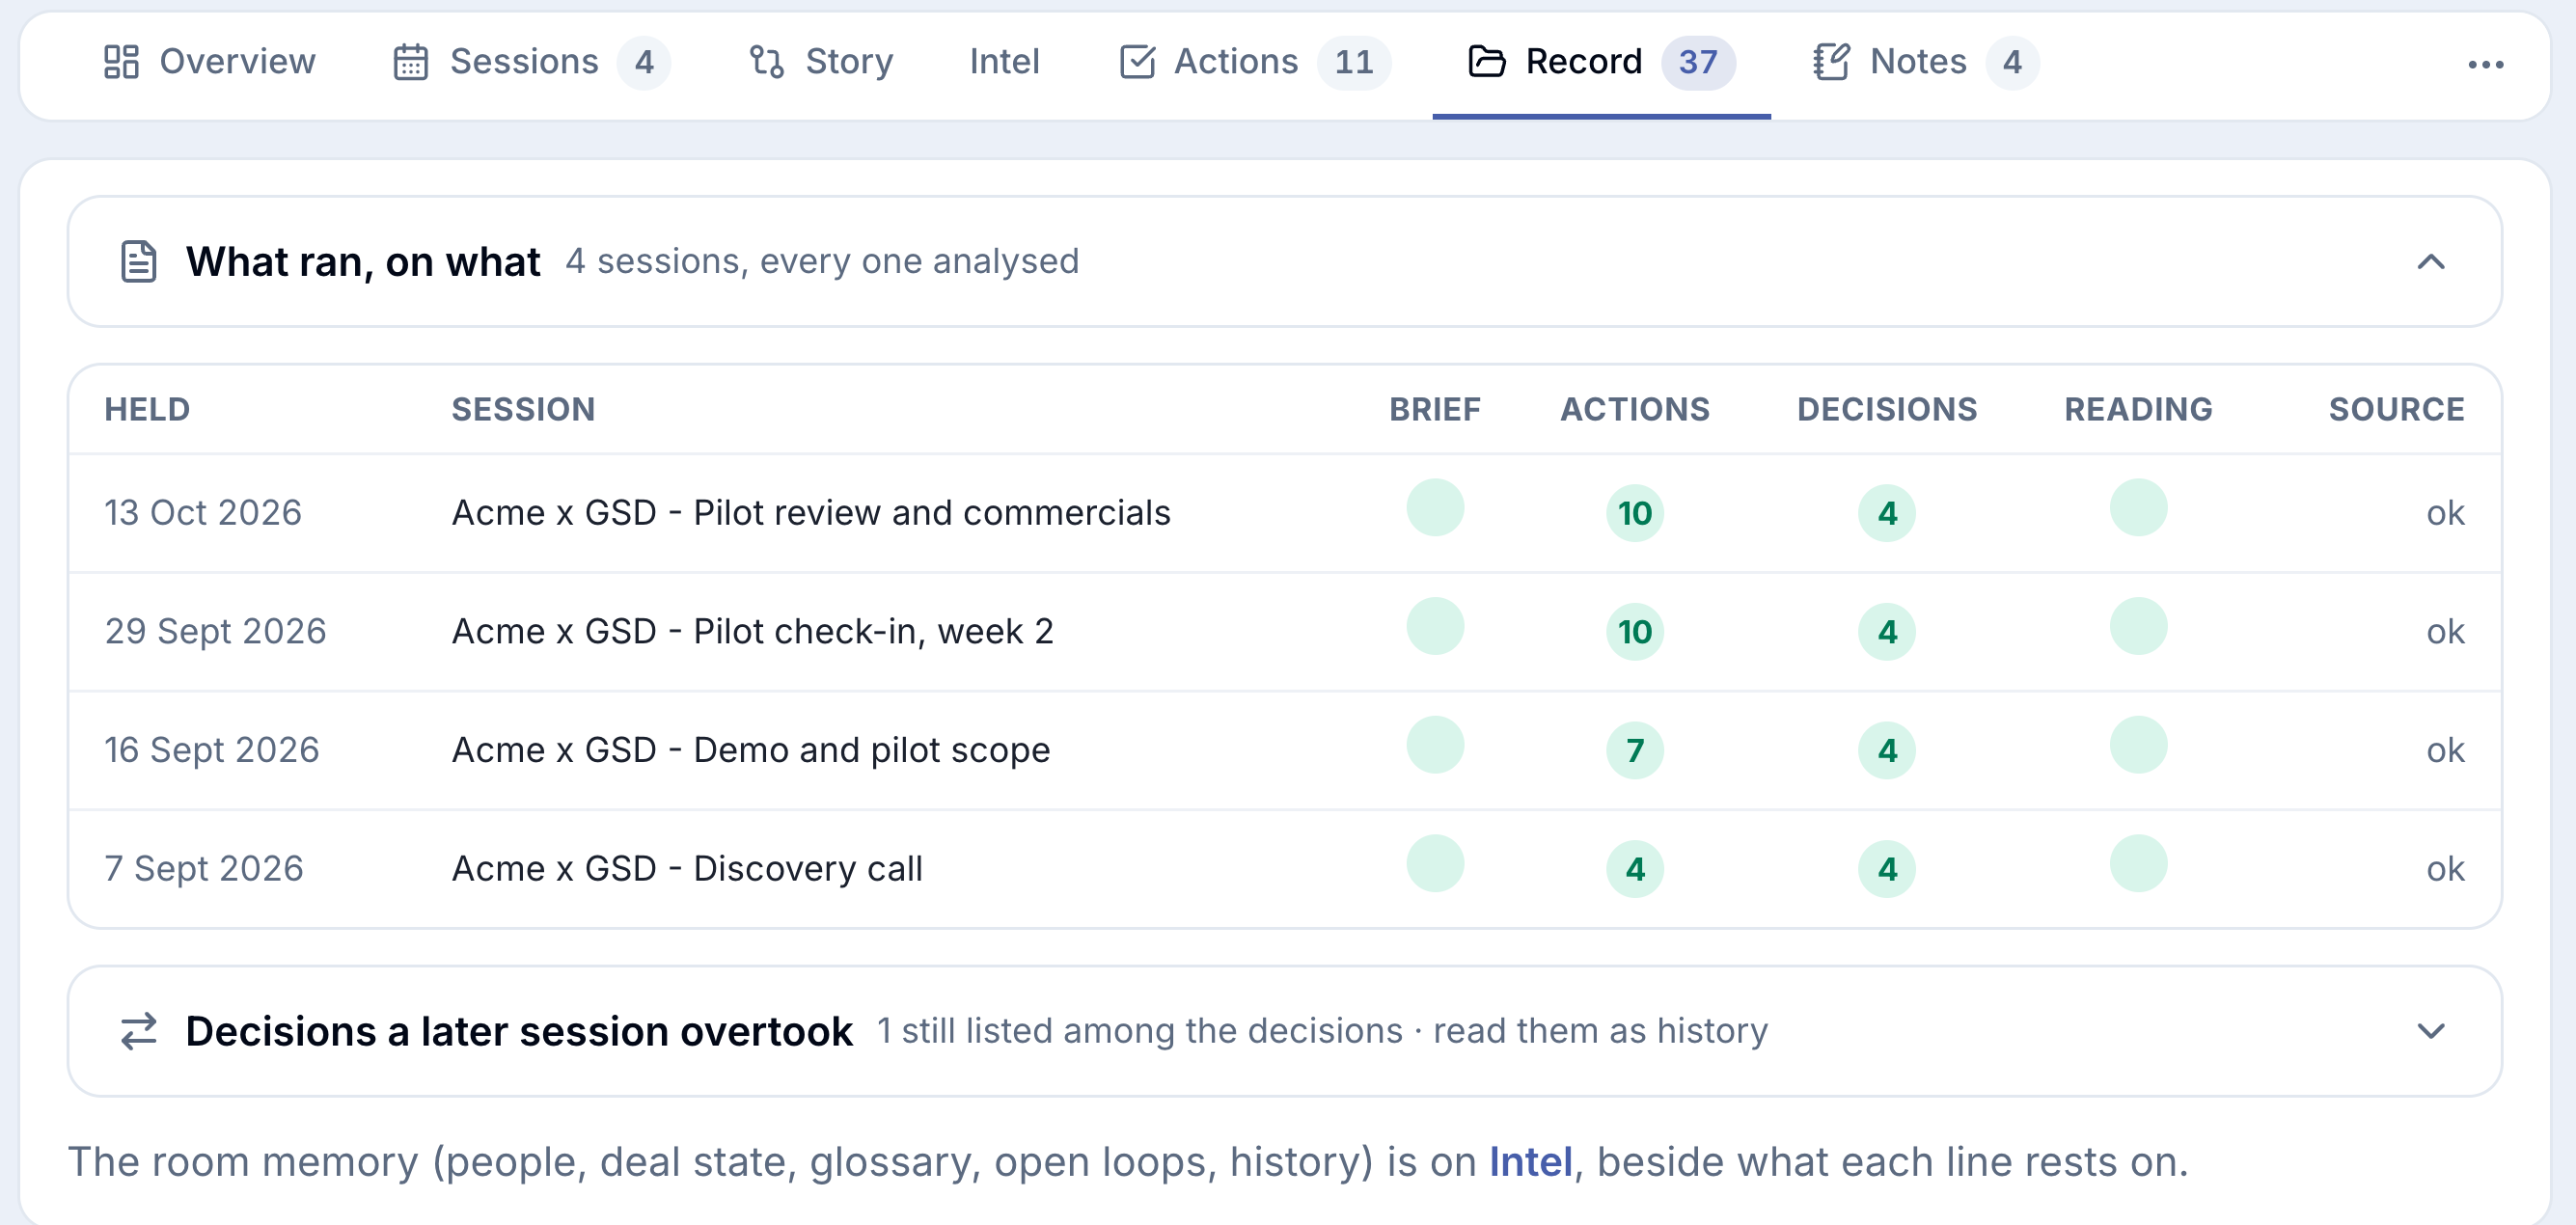Switch to the Intel tab

pos(1004,62)
